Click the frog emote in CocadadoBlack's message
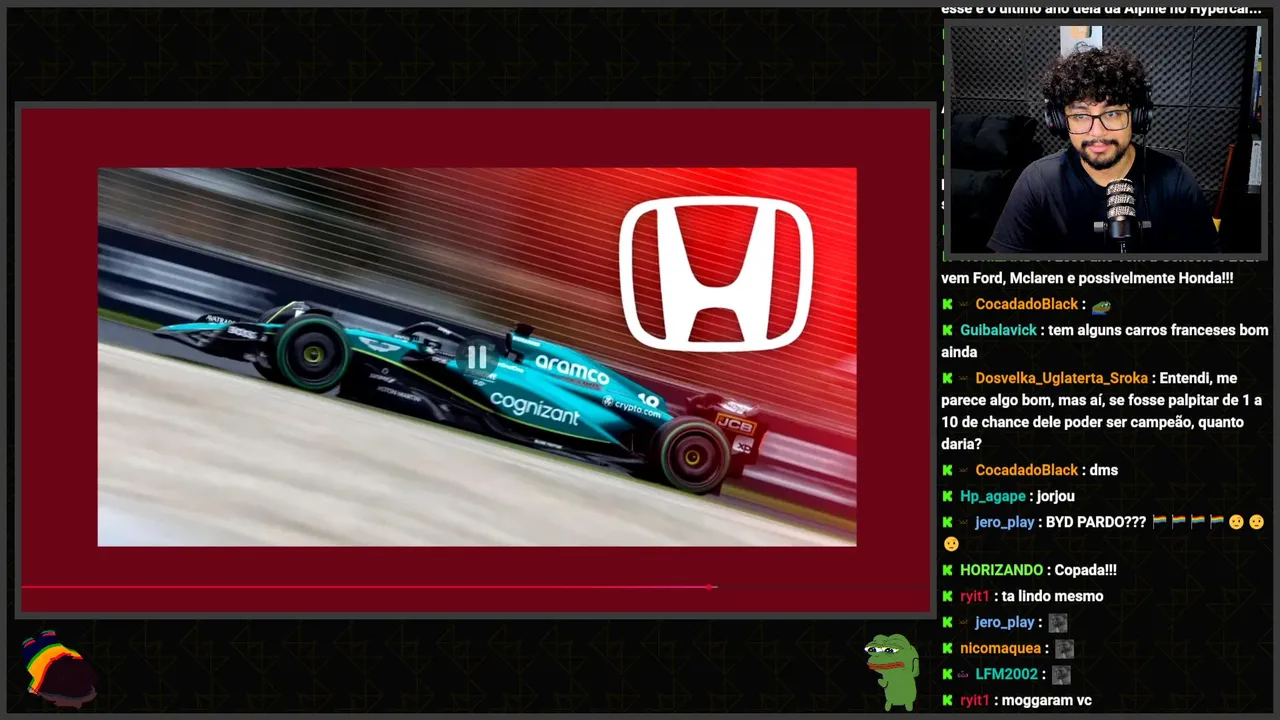1280x720 pixels. pos(1101,305)
